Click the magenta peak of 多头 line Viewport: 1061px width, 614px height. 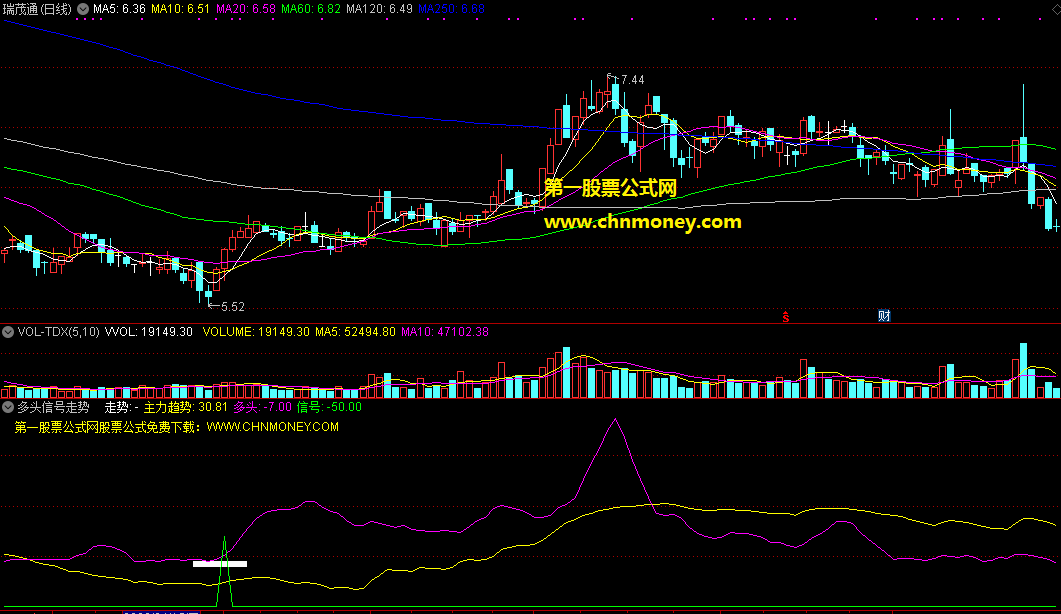point(615,420)
